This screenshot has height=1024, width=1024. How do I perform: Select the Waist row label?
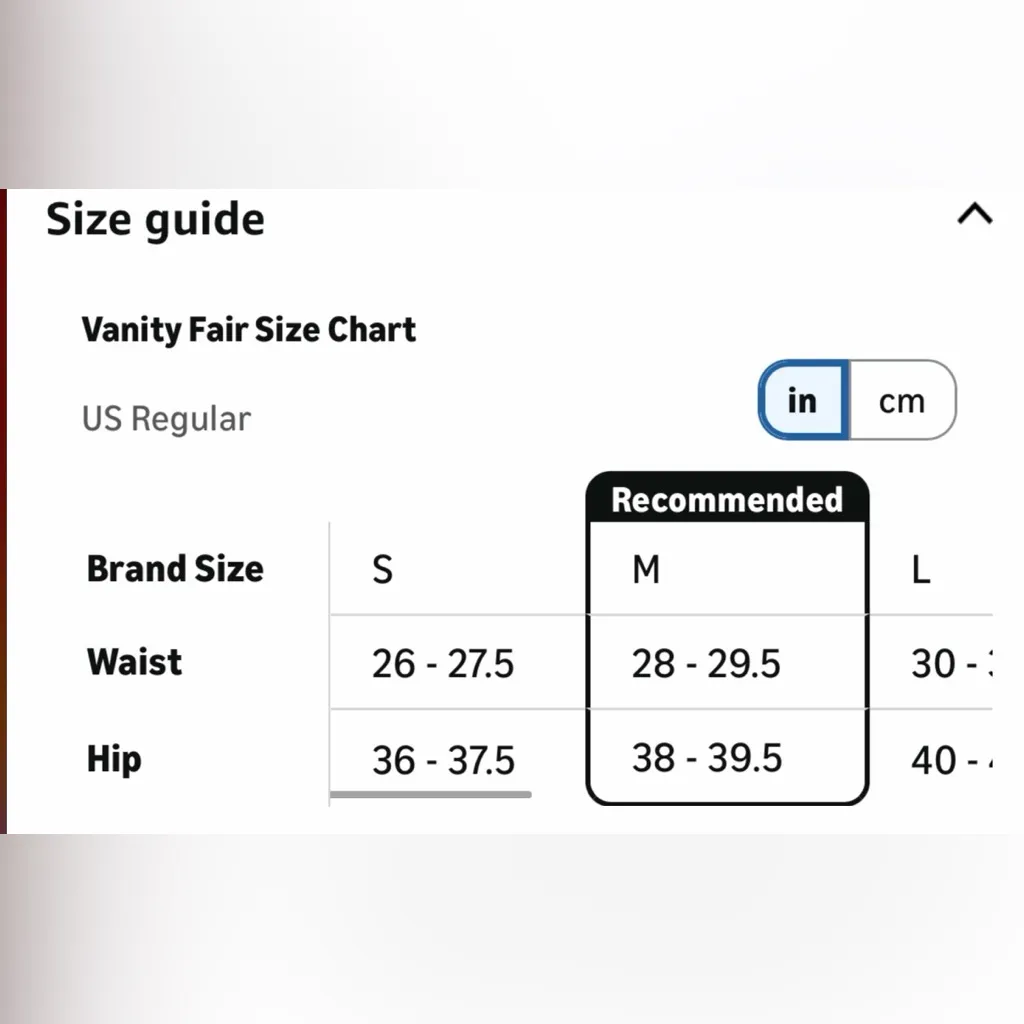click(134, 661)
